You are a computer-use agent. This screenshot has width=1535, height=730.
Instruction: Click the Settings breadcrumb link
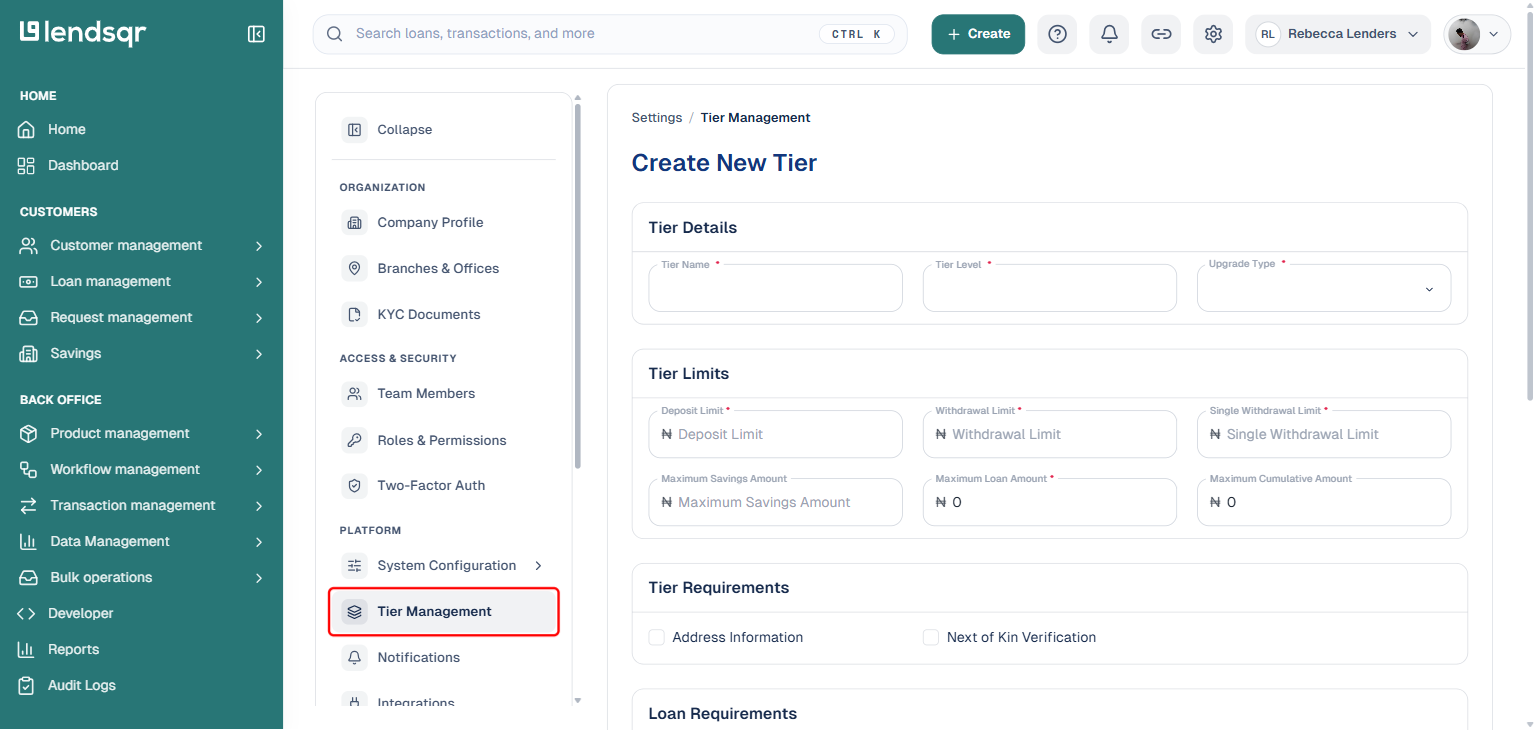(657, 118)
